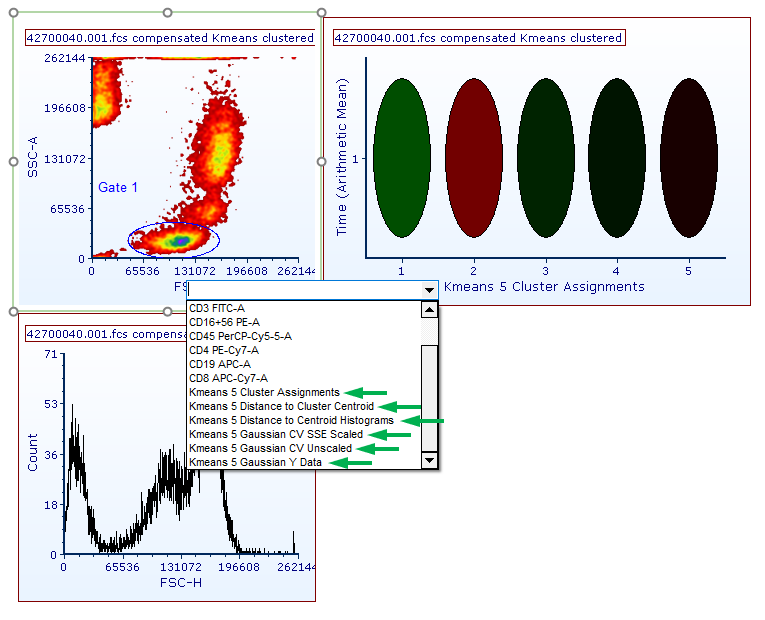
Task: Click the dropdown list scrollbar thumb
Action: pos(429,399)
